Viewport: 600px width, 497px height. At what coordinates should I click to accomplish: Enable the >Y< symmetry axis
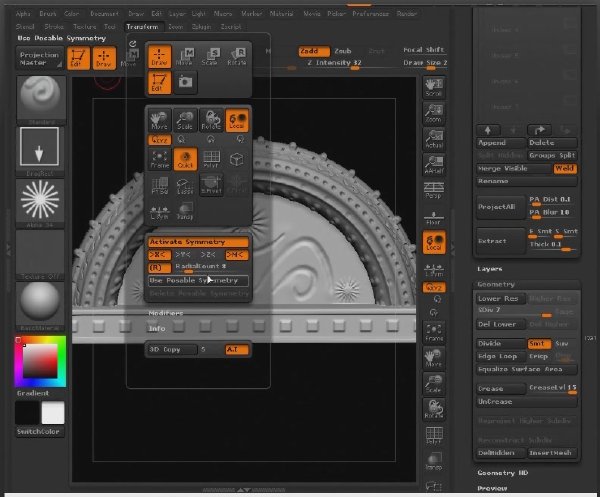(x=184, y=255)
